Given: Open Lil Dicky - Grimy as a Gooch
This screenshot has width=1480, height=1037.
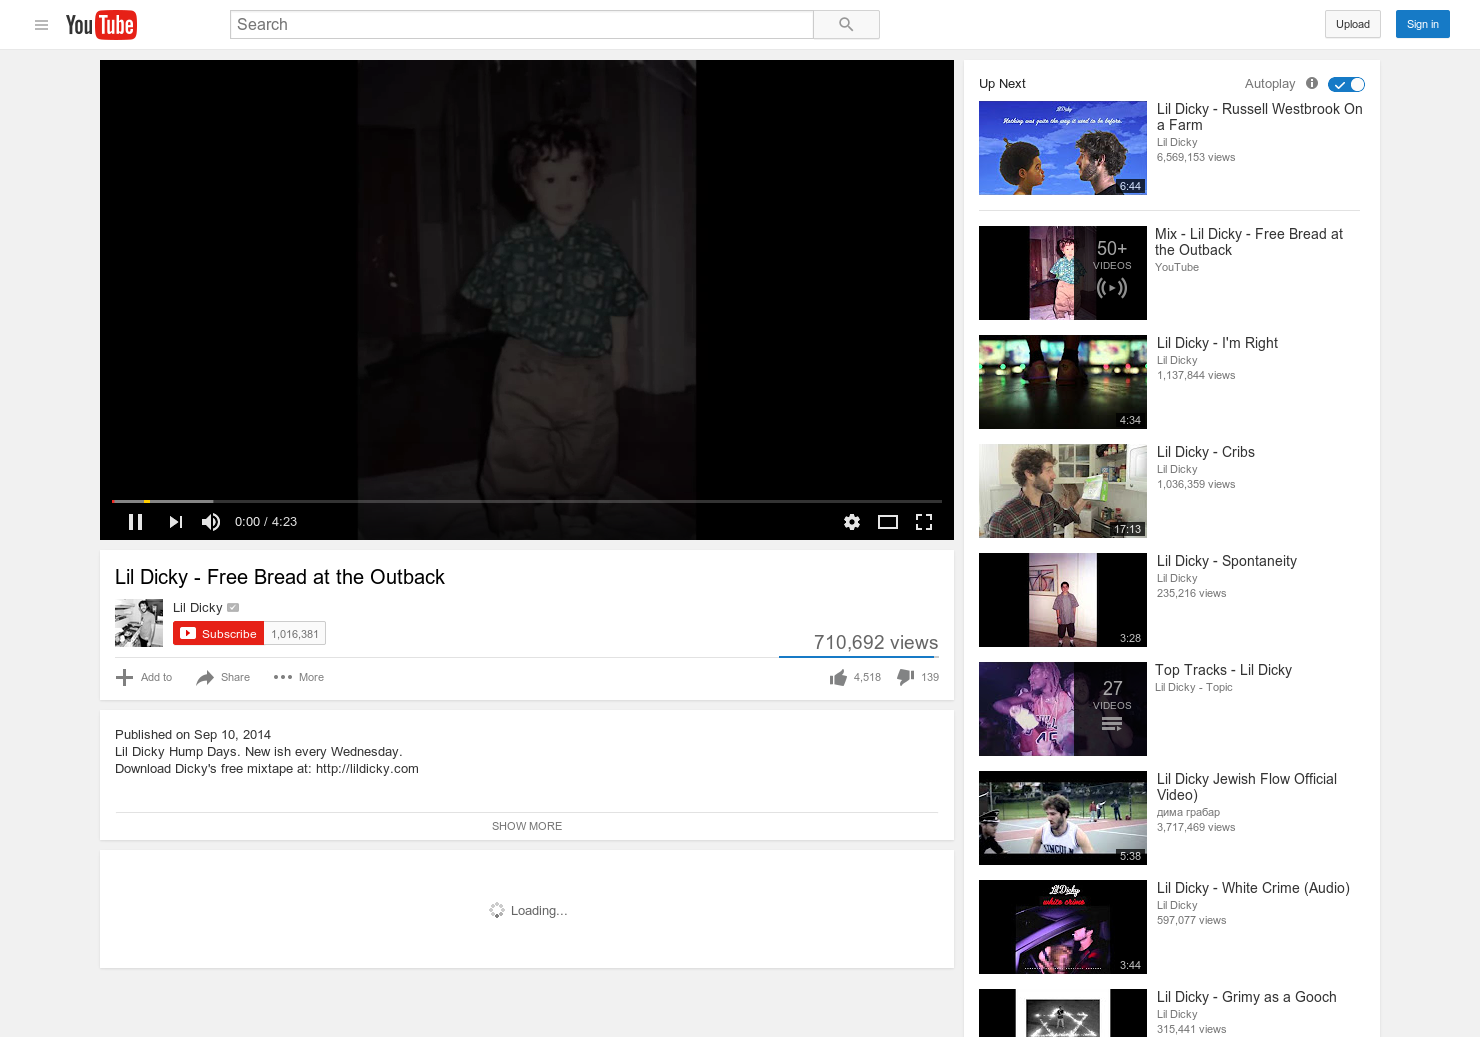Looking at the screenshot, I should click(1247, 997).
